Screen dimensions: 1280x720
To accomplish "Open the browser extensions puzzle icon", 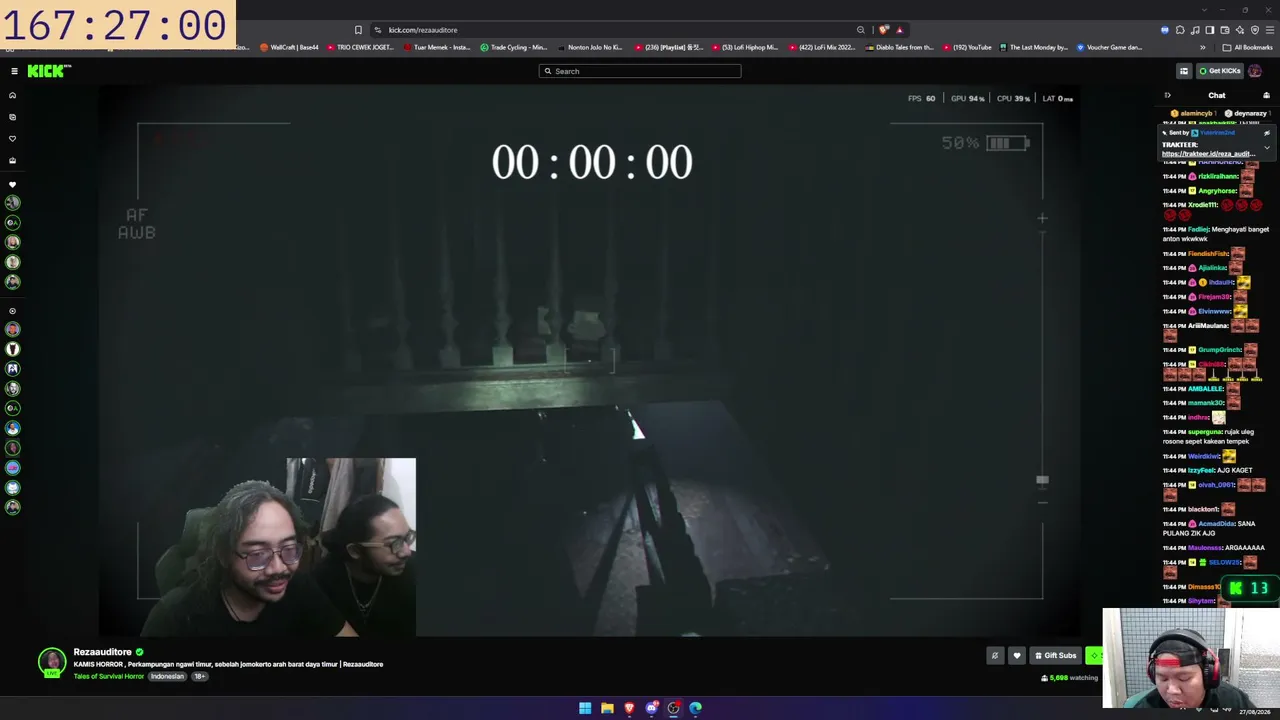I will tap(1180, 30).
